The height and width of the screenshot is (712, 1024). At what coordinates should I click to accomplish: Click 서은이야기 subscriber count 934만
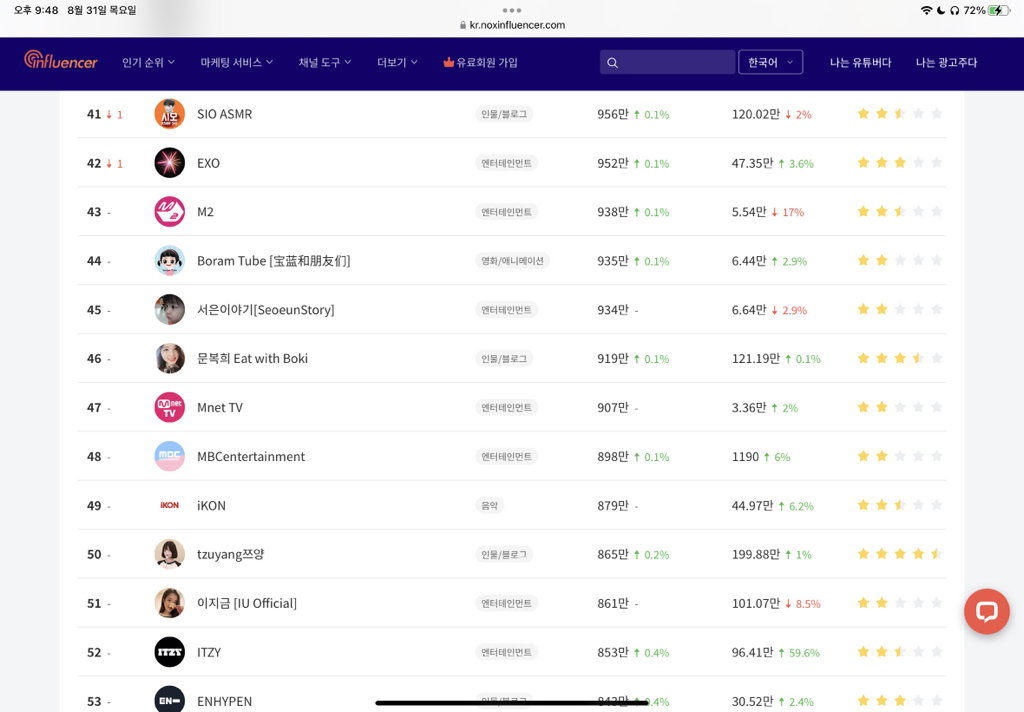[x=613, y=310]
